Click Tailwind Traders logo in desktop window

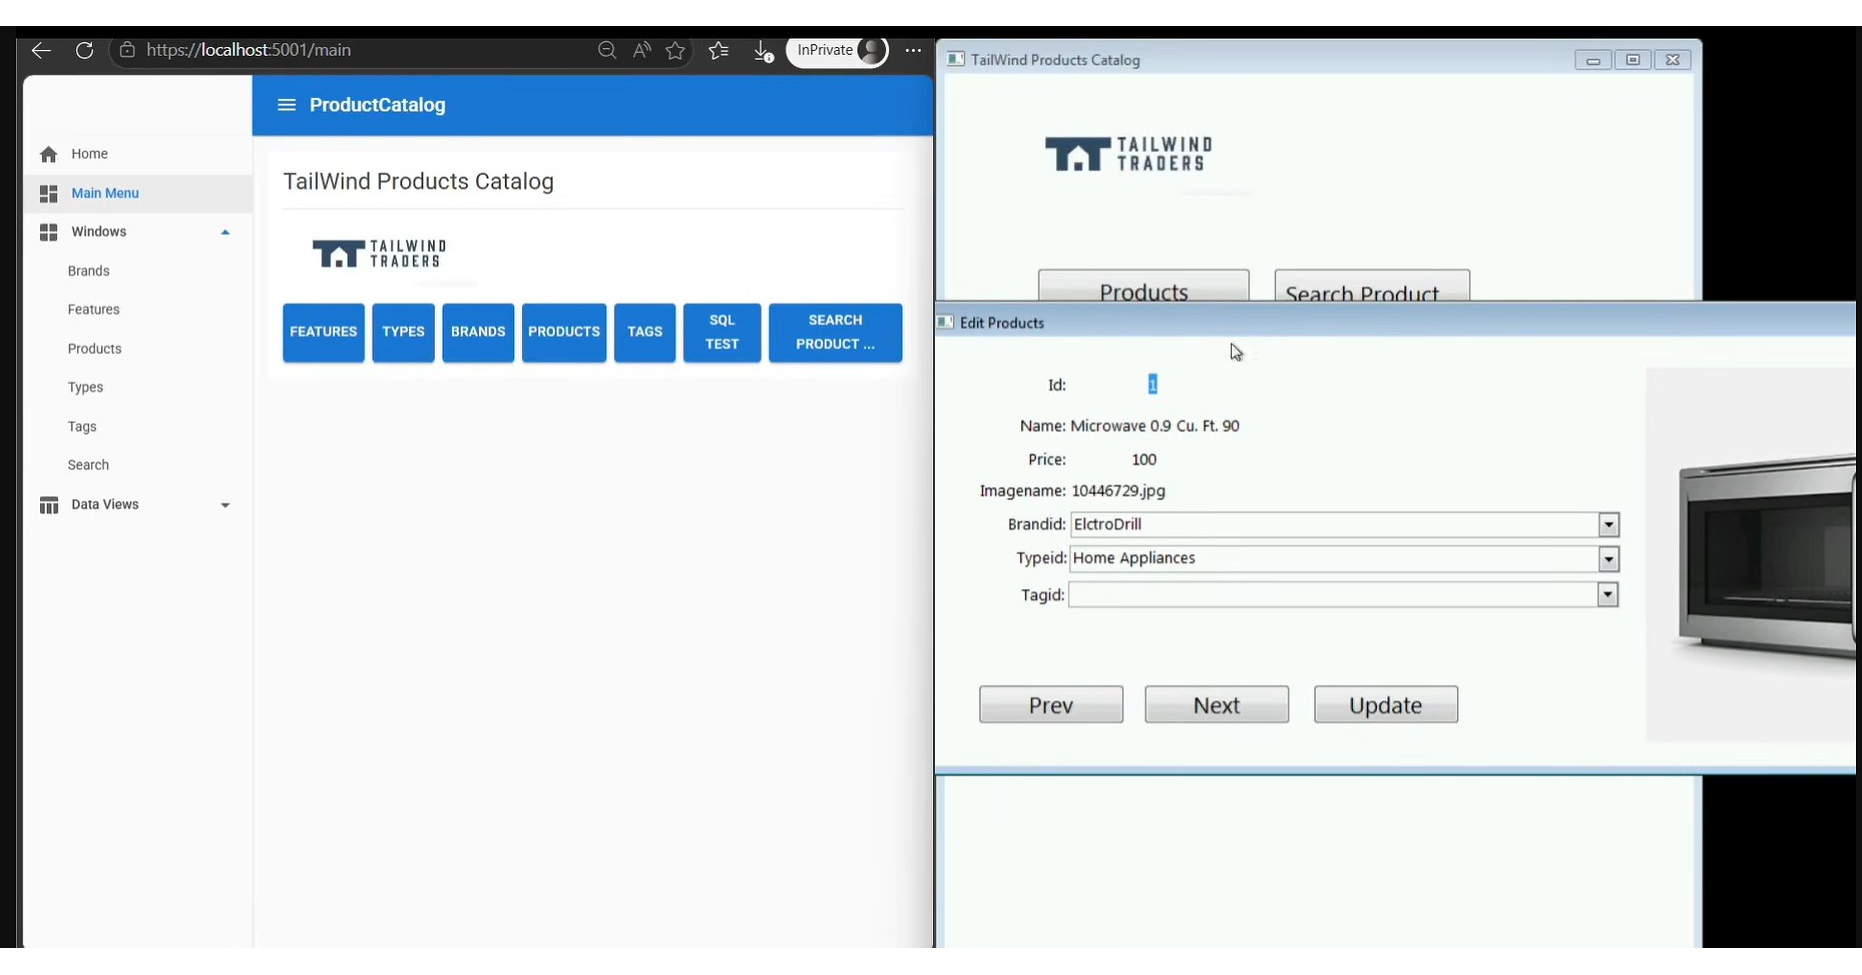pyautogui.click(x=1128, y=154)
